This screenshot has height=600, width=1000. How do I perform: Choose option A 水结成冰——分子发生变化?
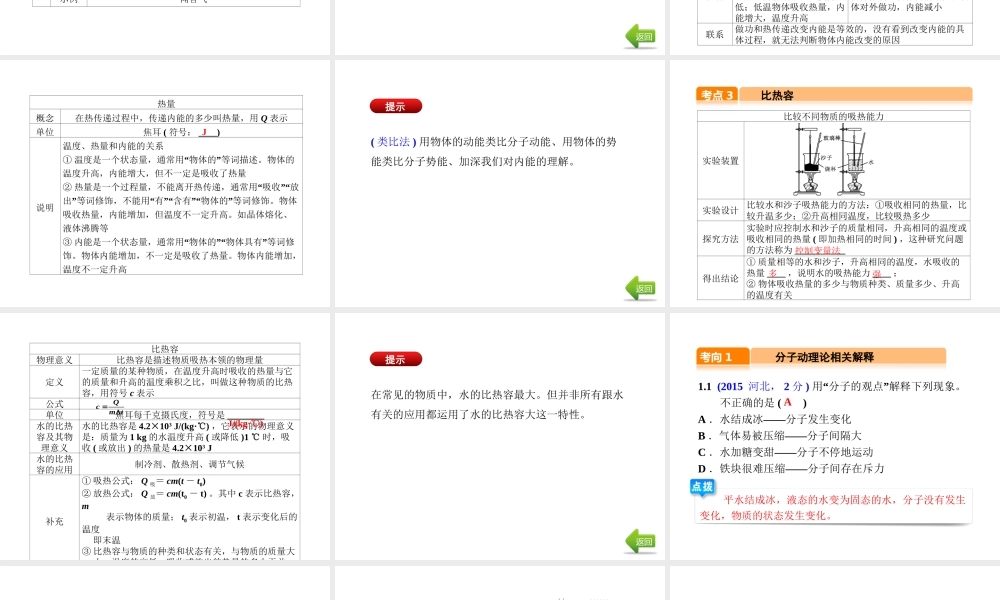774,419
